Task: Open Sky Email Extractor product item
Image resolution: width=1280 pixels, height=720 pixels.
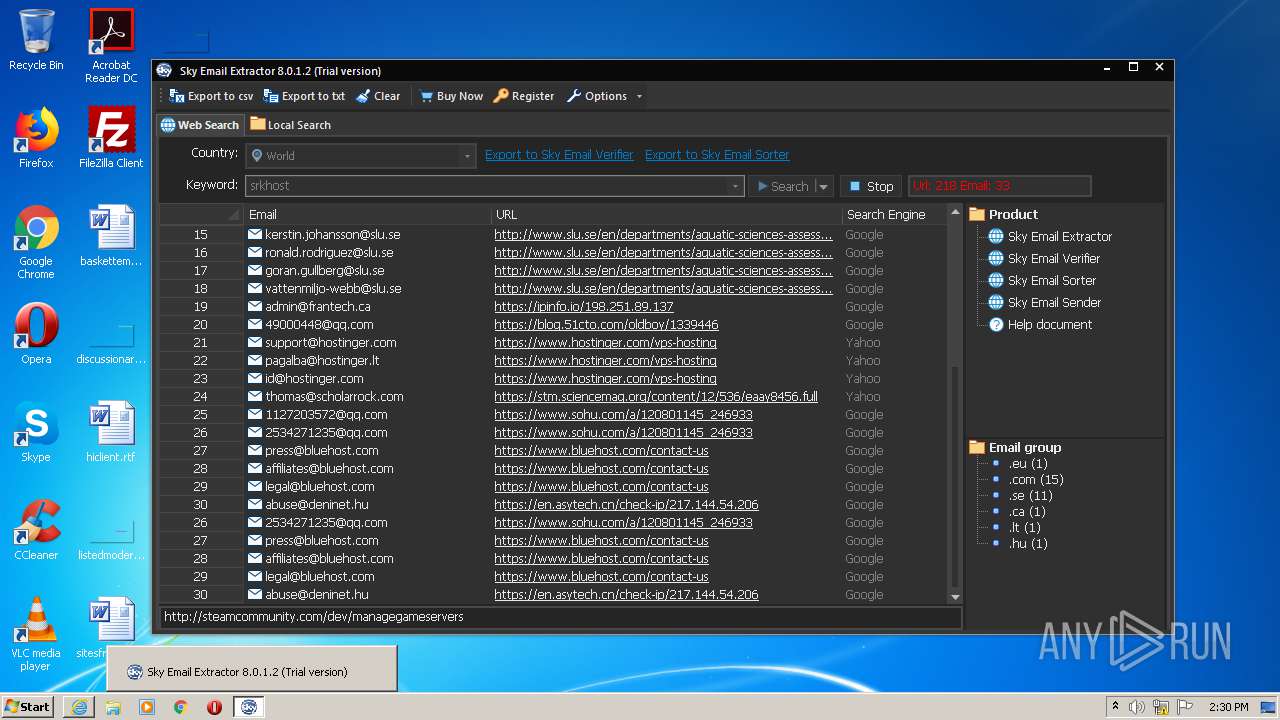Action: [1050, 237]
